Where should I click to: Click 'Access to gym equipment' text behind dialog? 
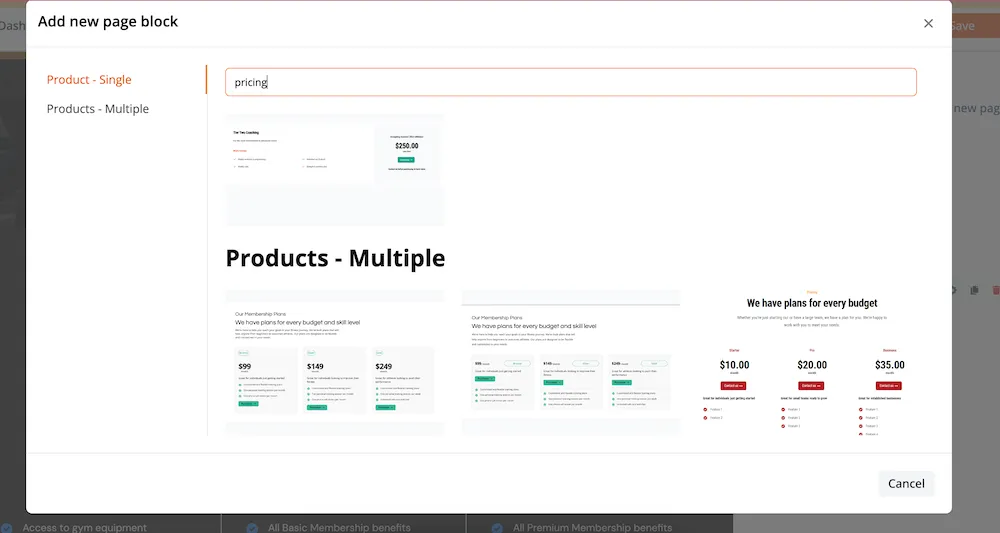85,527
